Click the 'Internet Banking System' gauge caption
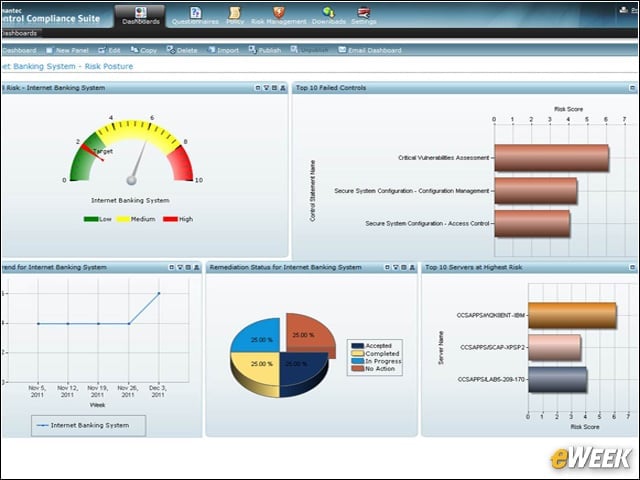This screenshot has width=640, height=480. click(130, 200)
